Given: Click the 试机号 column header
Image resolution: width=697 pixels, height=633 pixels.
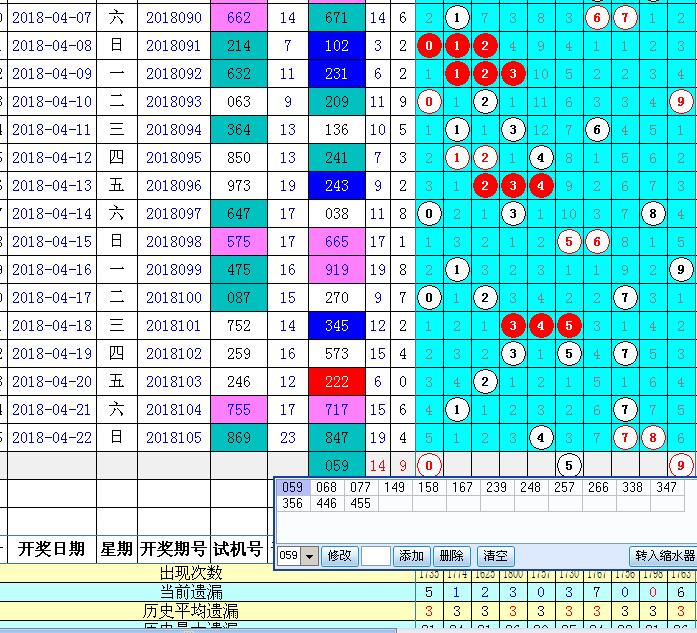Looking at the screenshot, I should [x=239, y=549].
